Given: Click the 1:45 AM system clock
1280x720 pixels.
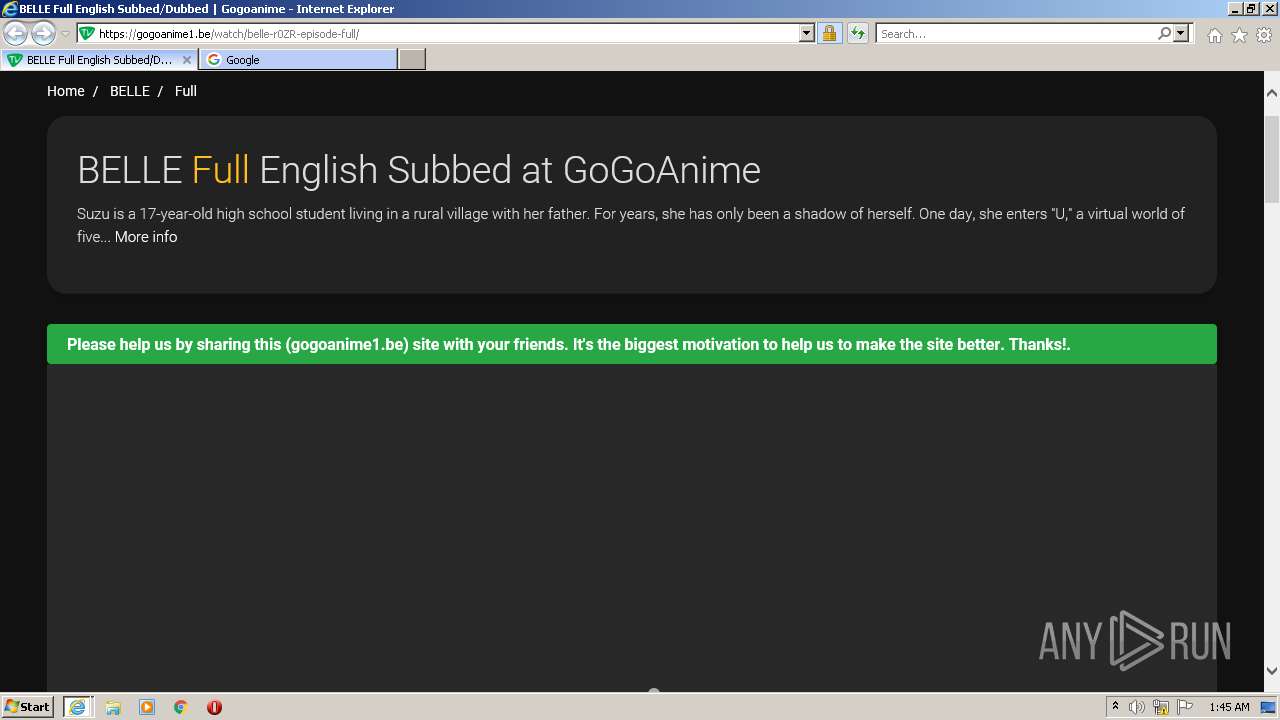Looking at the screenshot, I should [1229, 707].
